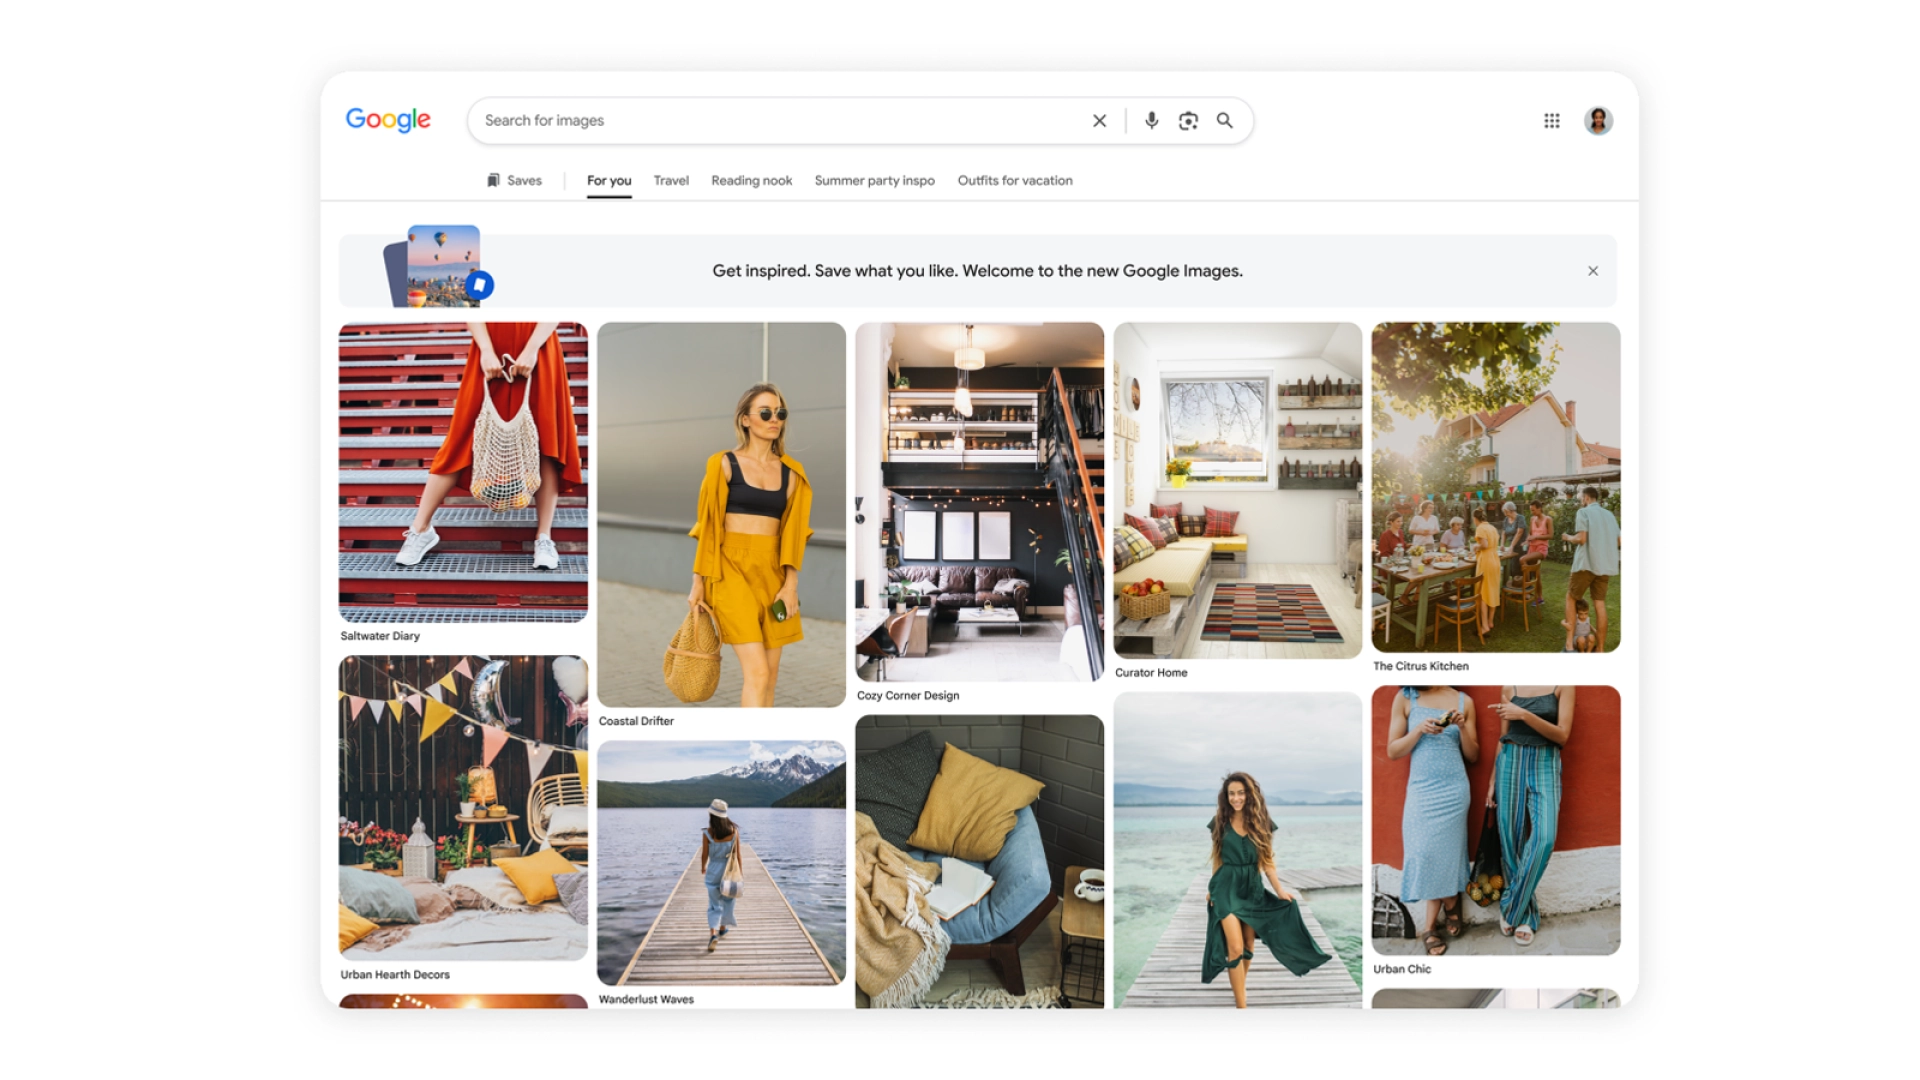The width and height of the screenshot is (1920, 1080).
Task: Select the For you tab
Action: pyautogui.click(x=609, y=181)
